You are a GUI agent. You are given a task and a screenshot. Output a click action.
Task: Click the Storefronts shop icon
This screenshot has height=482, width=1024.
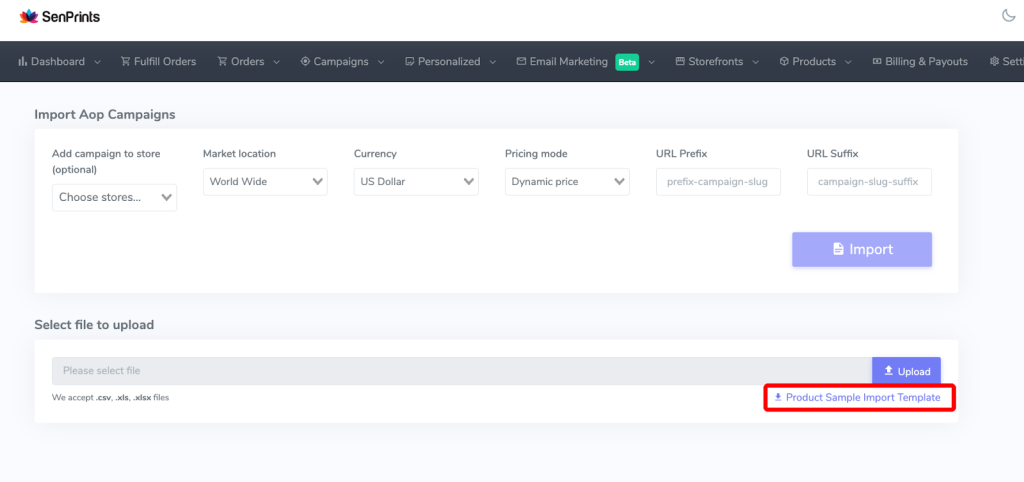coord(680,61)
